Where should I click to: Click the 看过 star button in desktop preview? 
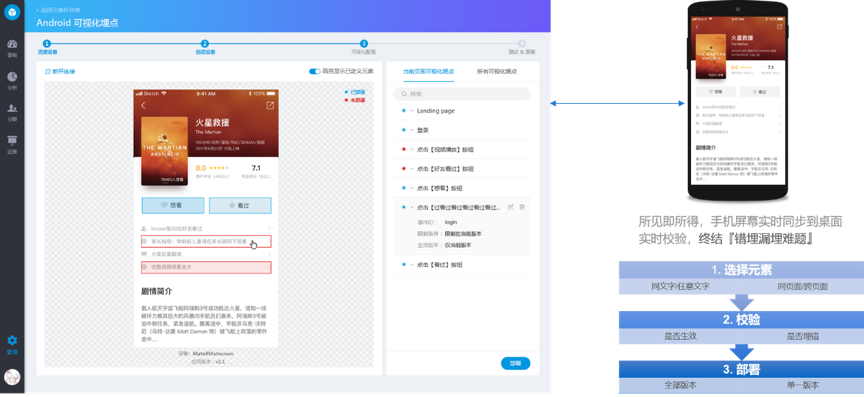240,205
